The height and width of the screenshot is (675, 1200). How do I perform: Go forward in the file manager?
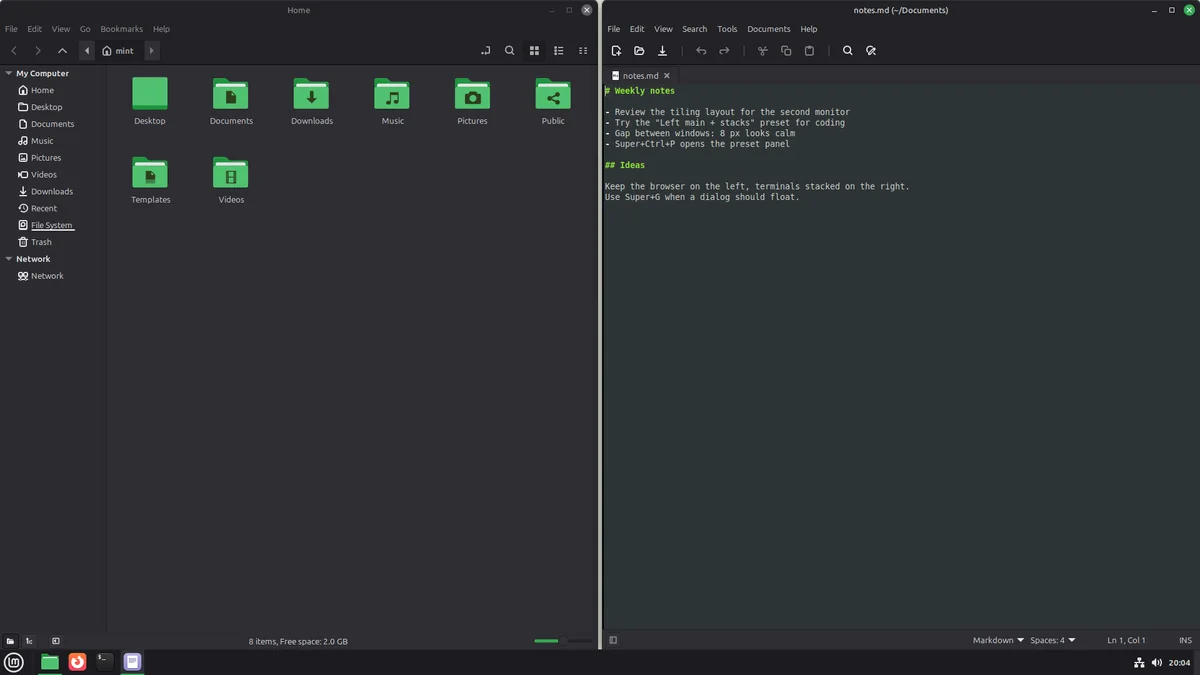coord(38,51)
